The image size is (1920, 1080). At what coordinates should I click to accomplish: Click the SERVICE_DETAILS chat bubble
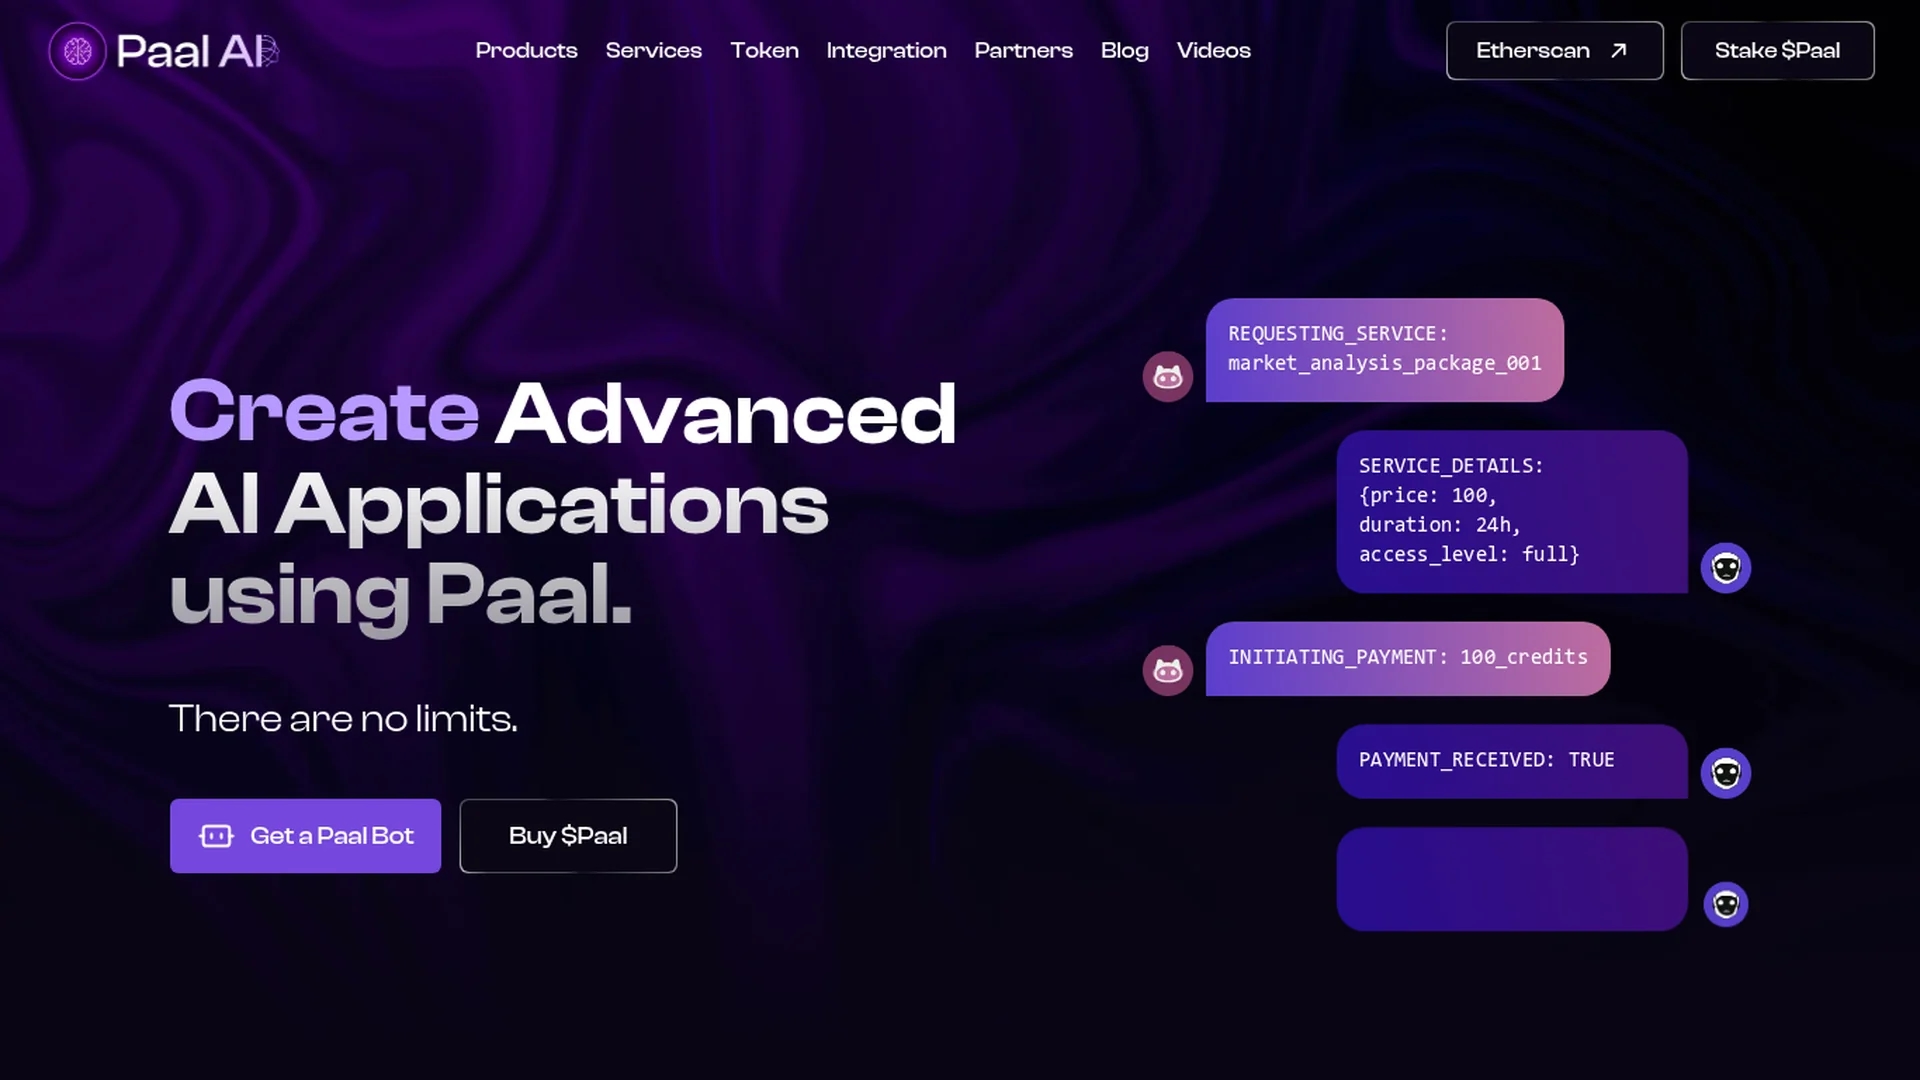click(1512, 512)
